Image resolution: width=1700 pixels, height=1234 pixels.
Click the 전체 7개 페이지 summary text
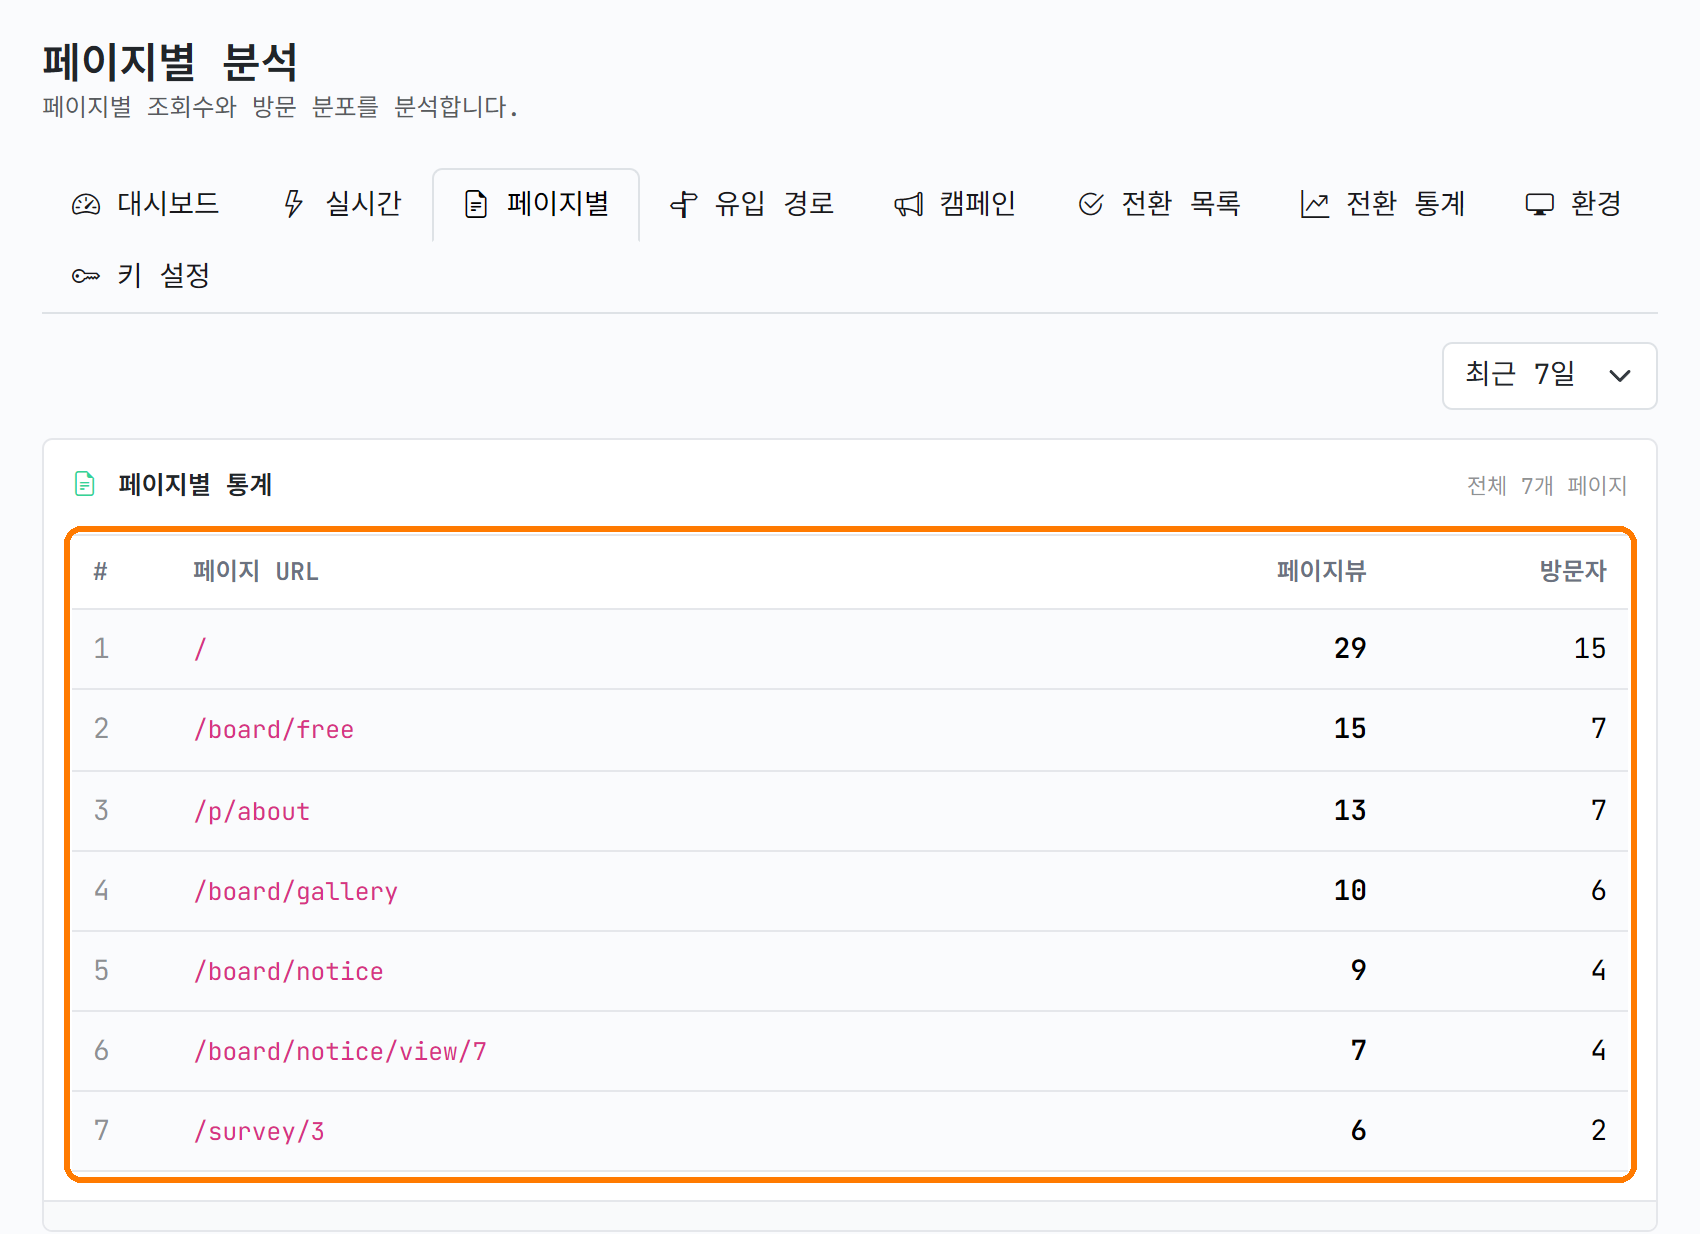tap(1546, 486)
